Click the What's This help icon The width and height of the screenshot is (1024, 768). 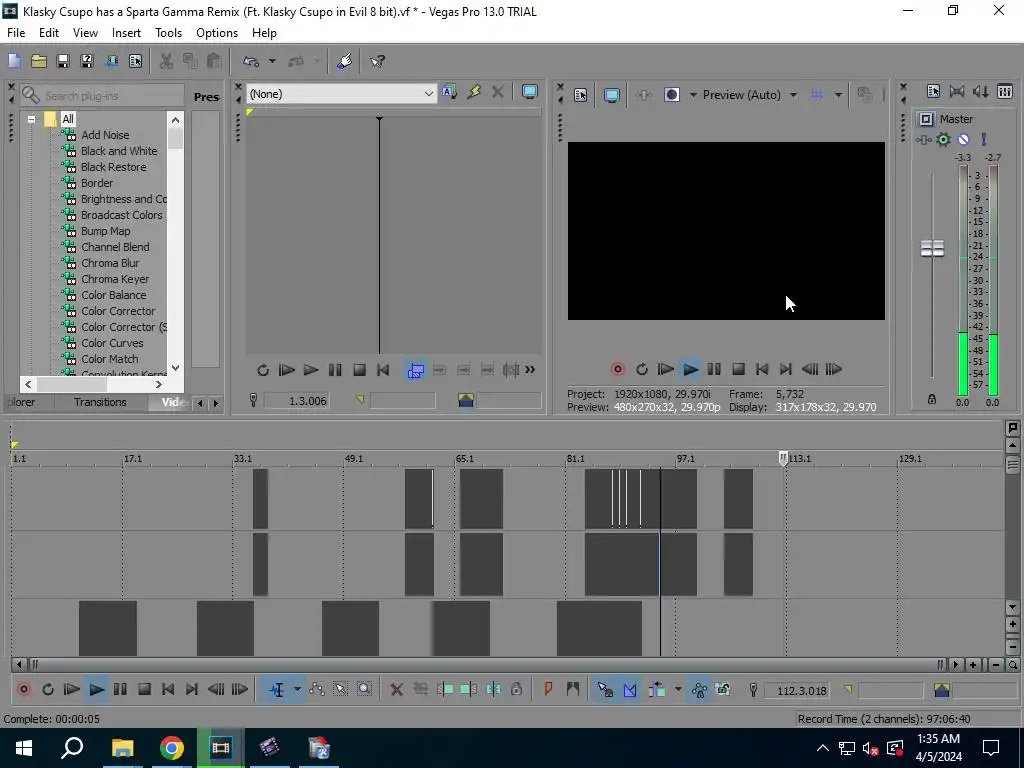coord(377,61)
